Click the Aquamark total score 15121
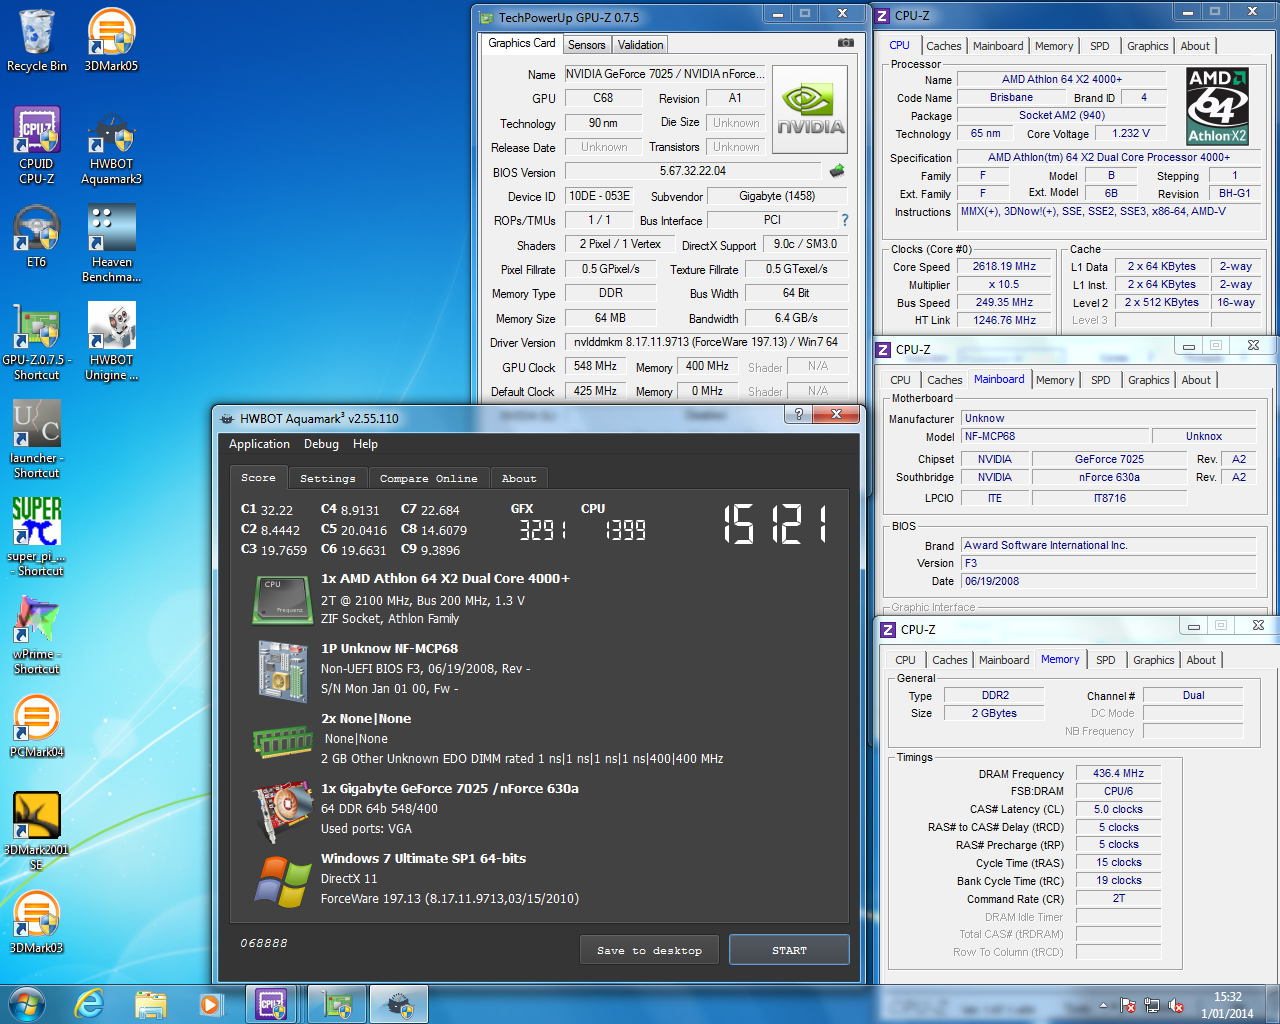Image resolution: width=1280 pixels, height=1024 pixels. pos(775,524)
